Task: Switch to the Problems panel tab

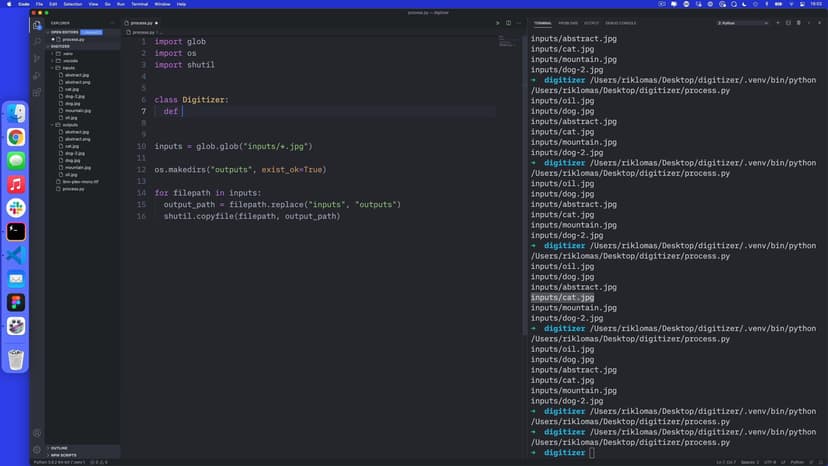Action: 568,22
